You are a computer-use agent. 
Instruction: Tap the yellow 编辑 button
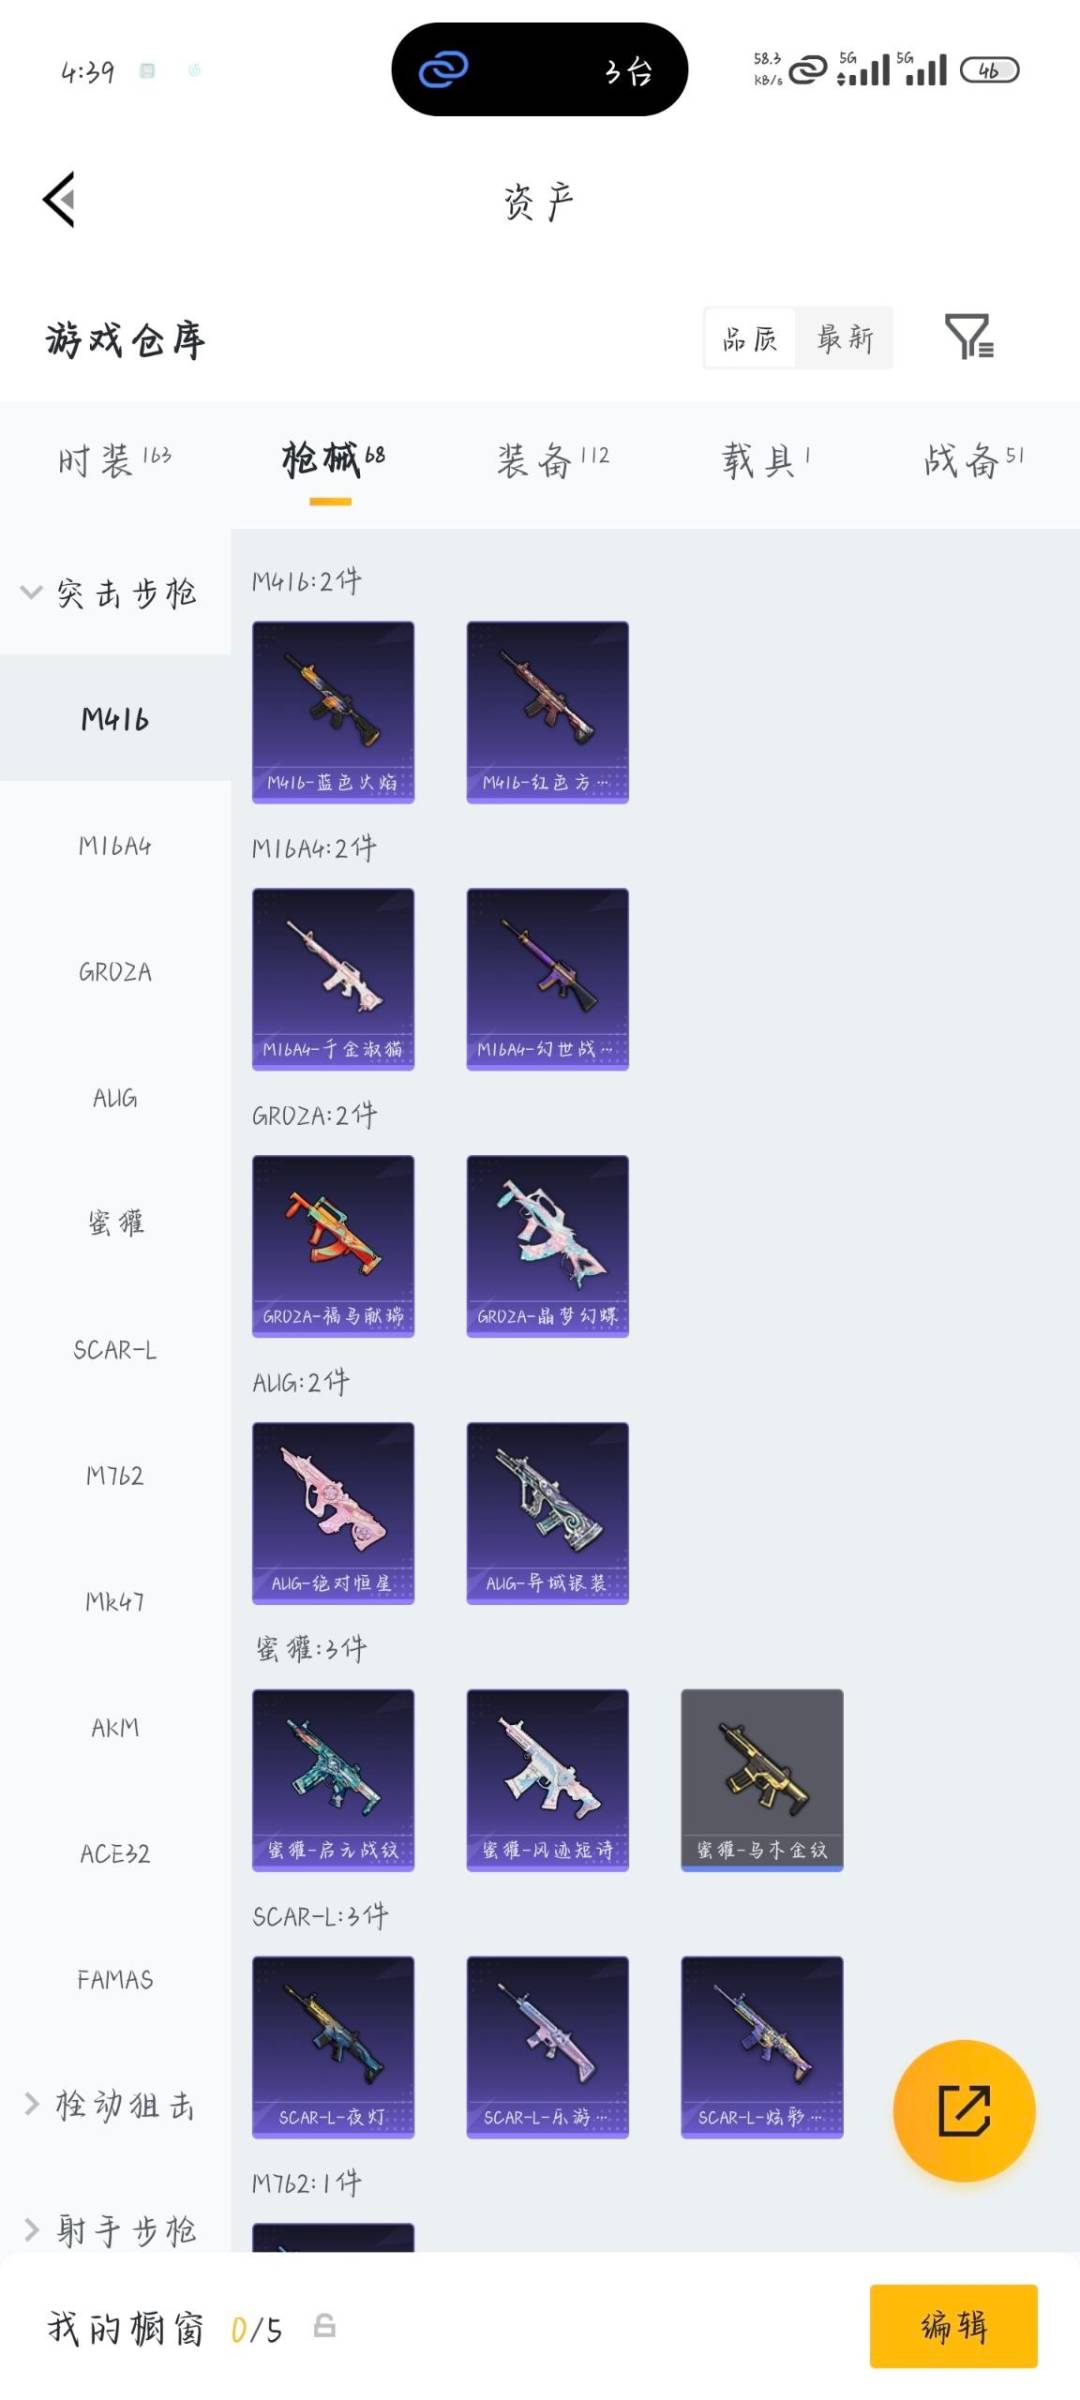(953, 2326)
